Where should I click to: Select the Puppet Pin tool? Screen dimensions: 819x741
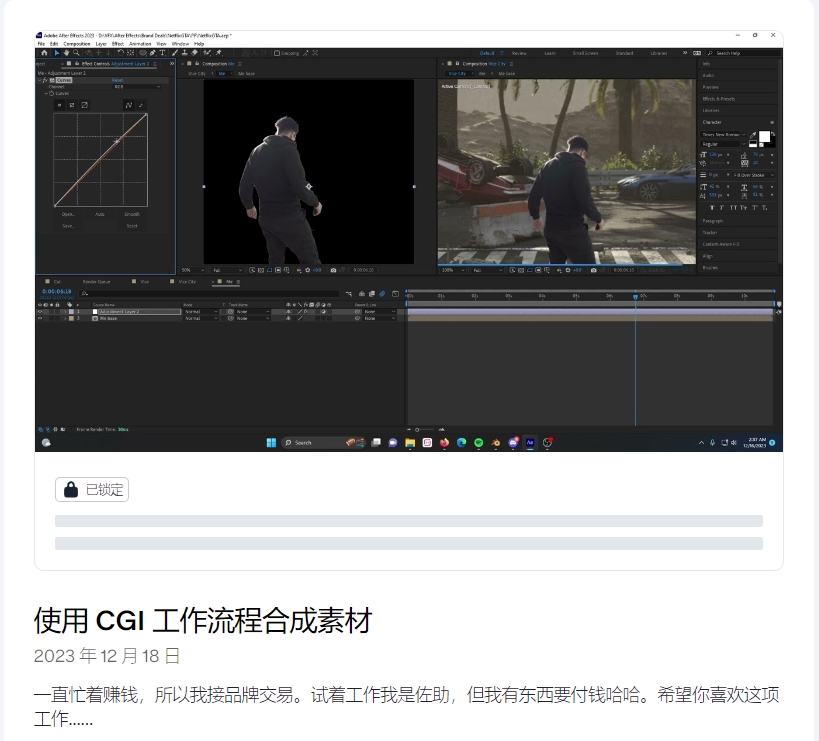[x=218, y=53]
